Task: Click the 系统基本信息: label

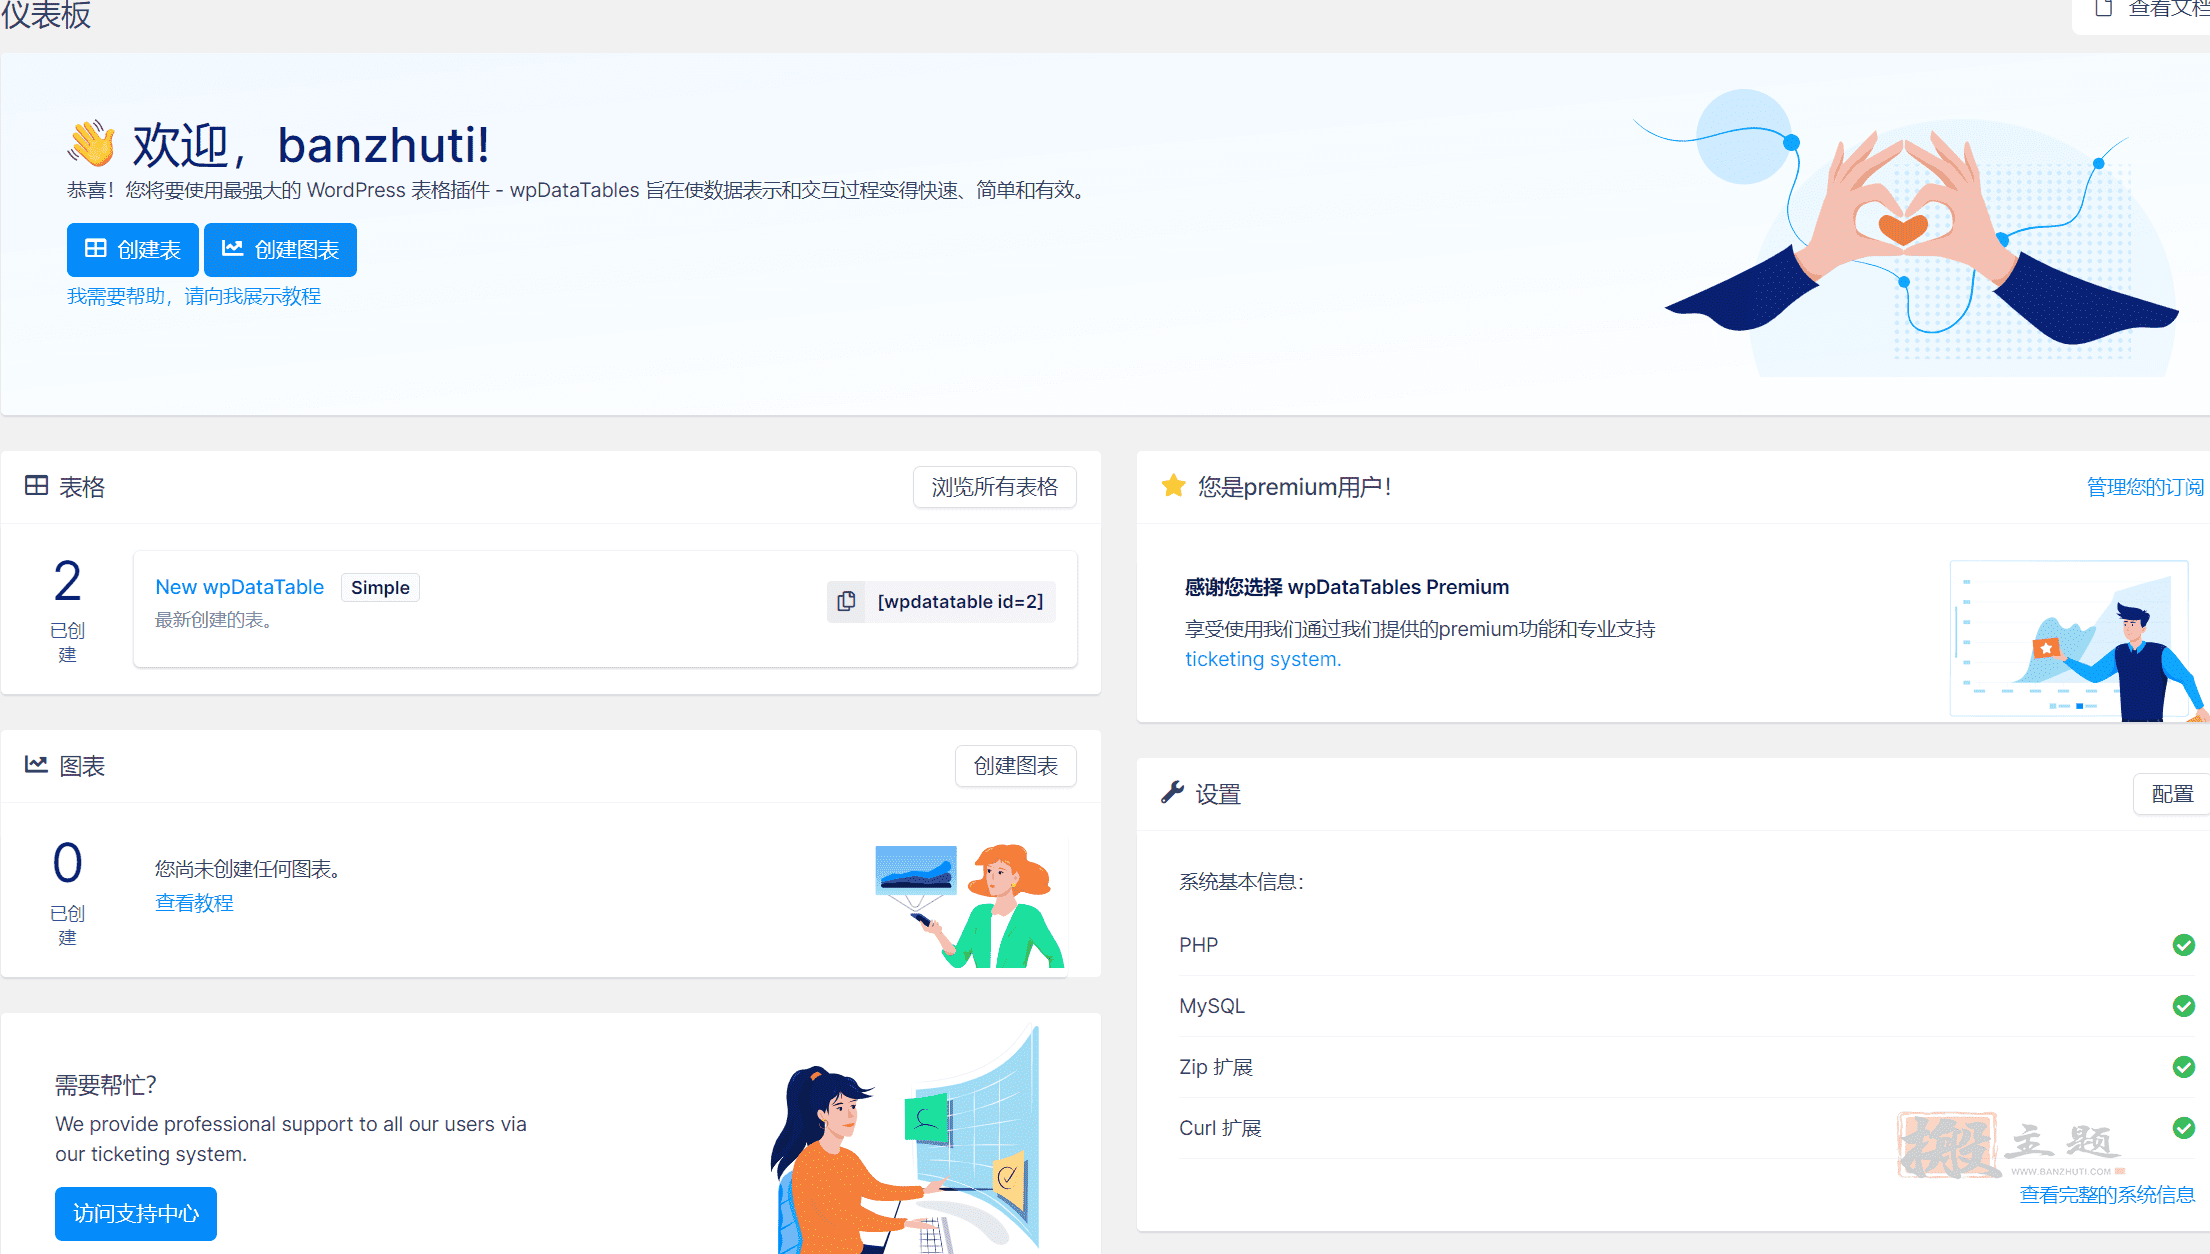Action: (1241, 882)
